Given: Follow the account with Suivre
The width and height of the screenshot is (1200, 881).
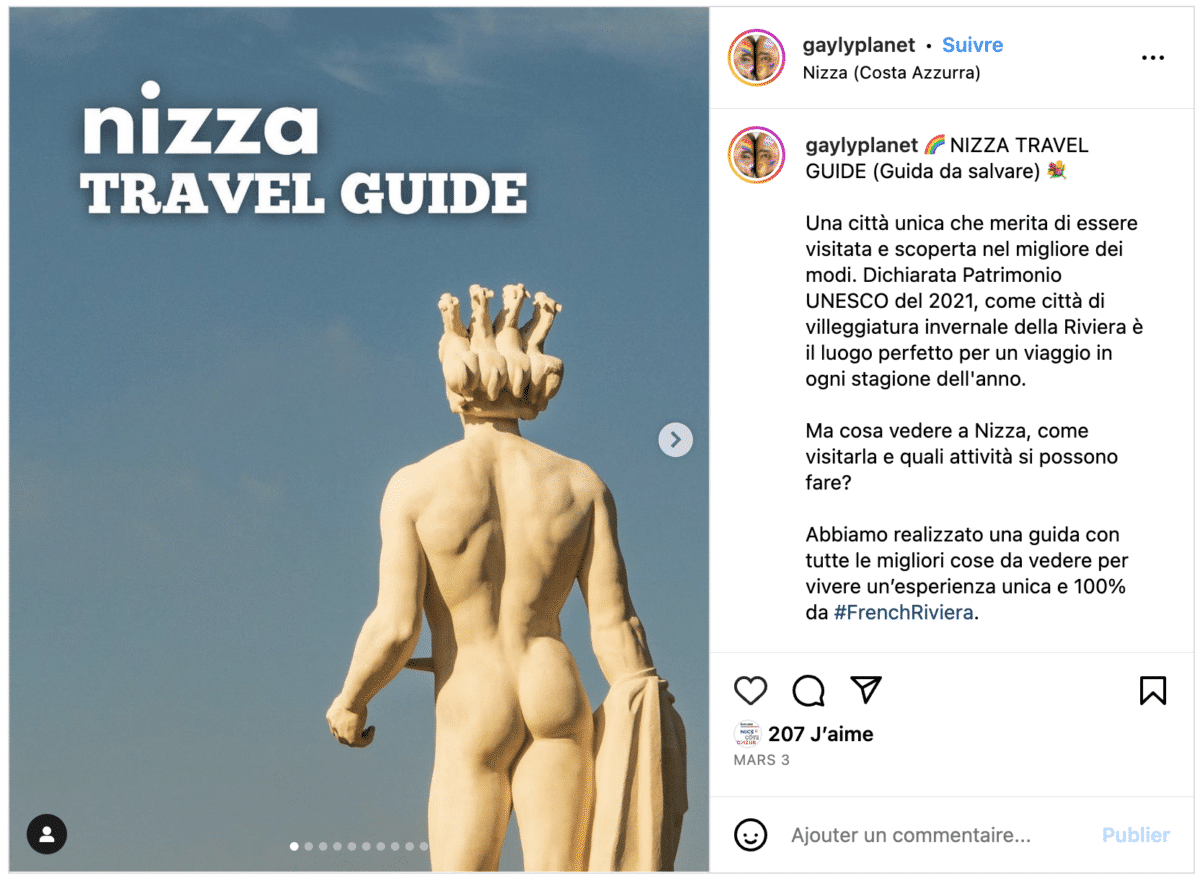Looking at the screenshot, I should pos(972,45).
